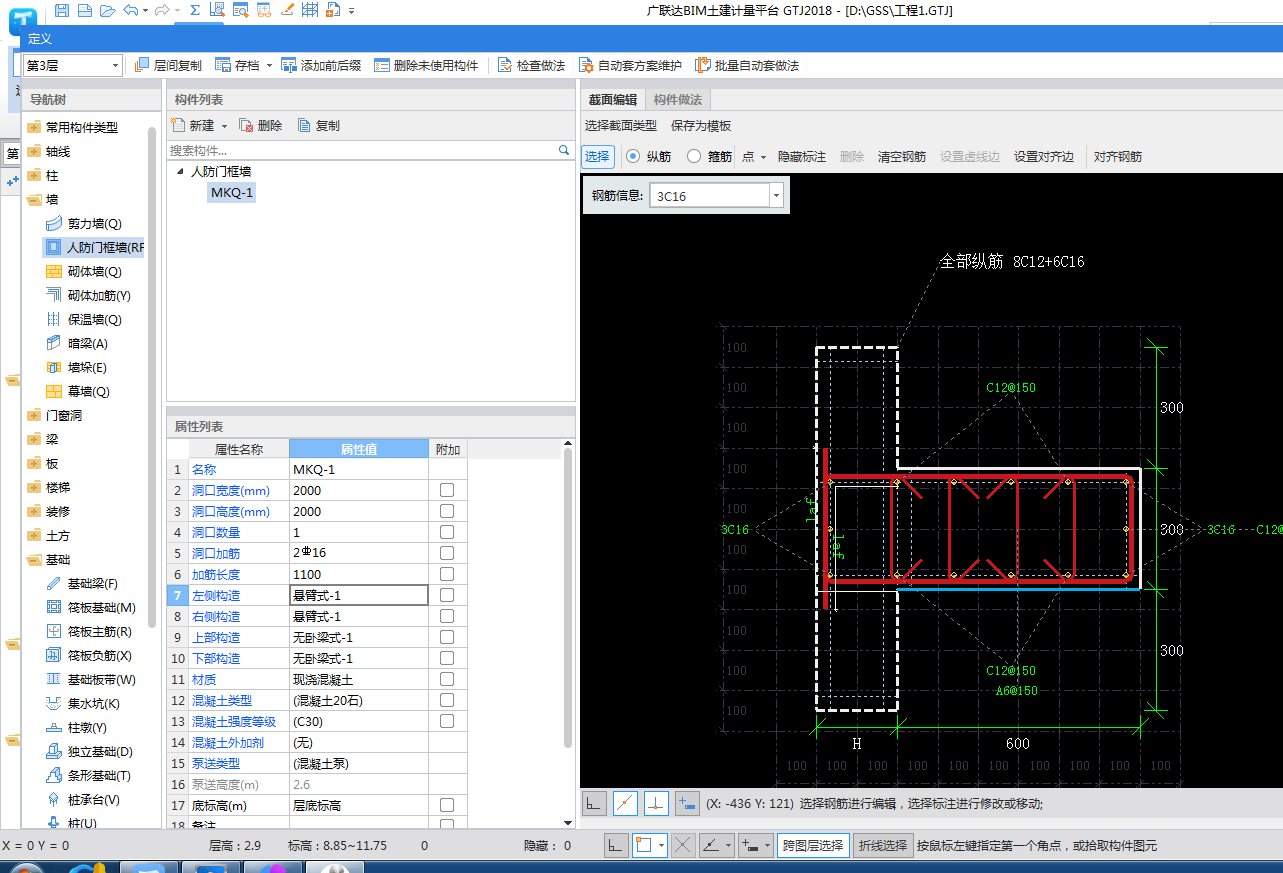Screen dimensions: 1283x873
Task: Open the 新建 dropdown arrow
Action: tap(224, 126)
